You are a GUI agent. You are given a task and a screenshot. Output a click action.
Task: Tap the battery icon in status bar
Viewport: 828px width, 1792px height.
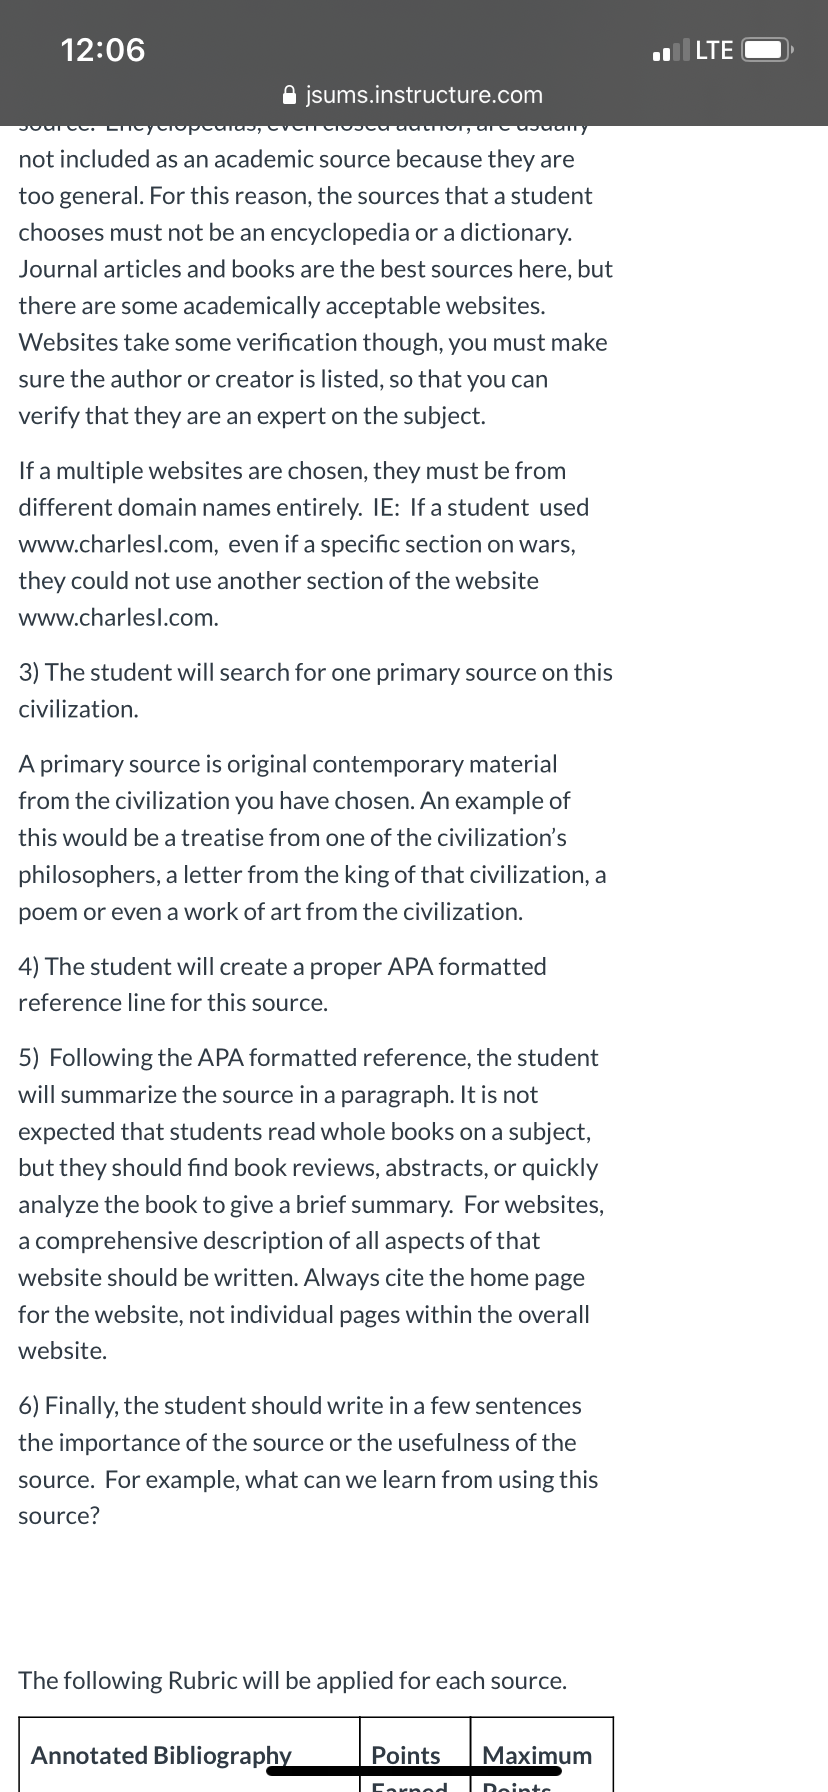tap(769, 49)
